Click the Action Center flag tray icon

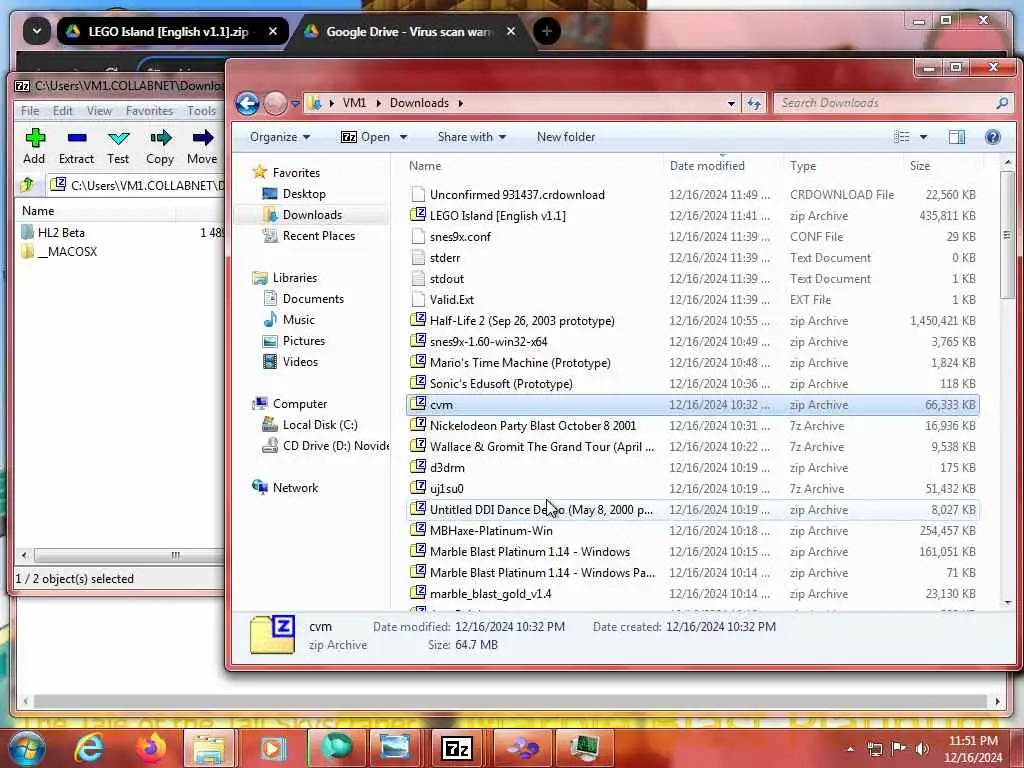click(x=899, y=748)
